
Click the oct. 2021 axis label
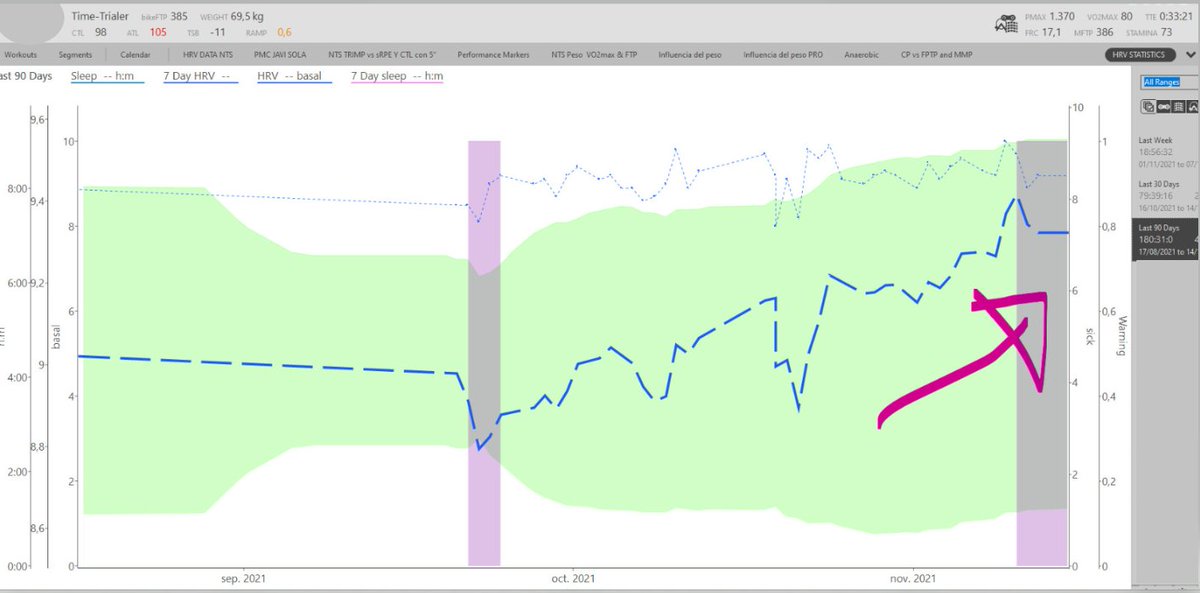point(574,578)
